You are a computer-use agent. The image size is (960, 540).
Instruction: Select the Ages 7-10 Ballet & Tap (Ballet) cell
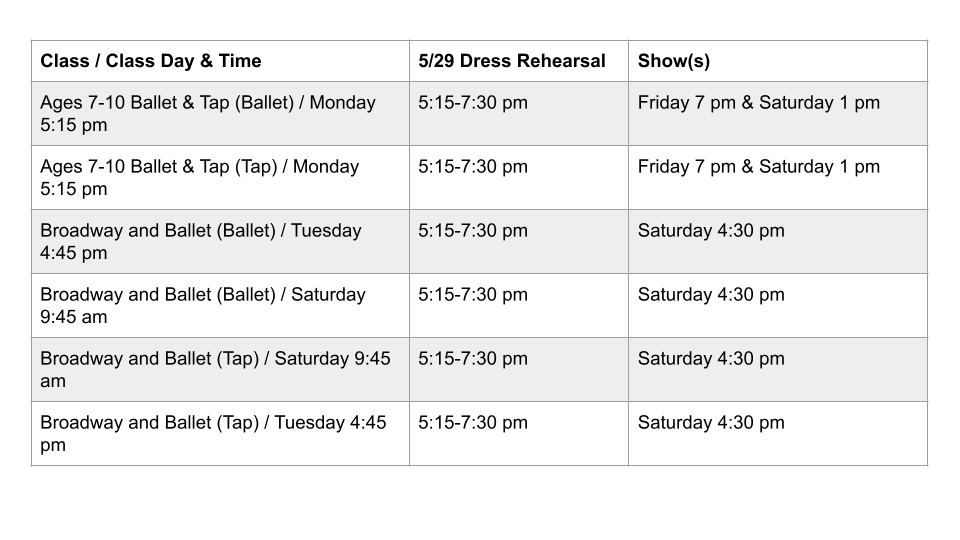(220, 113)
